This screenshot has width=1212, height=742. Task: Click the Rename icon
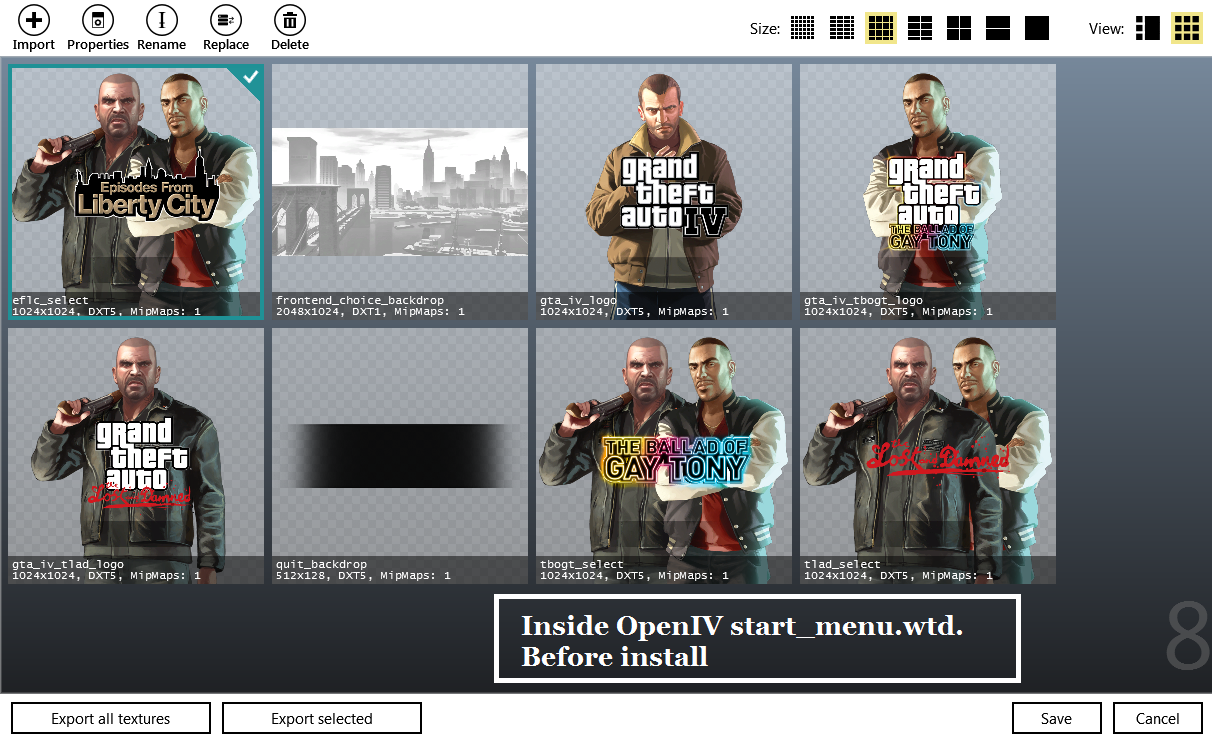[161, 21]
